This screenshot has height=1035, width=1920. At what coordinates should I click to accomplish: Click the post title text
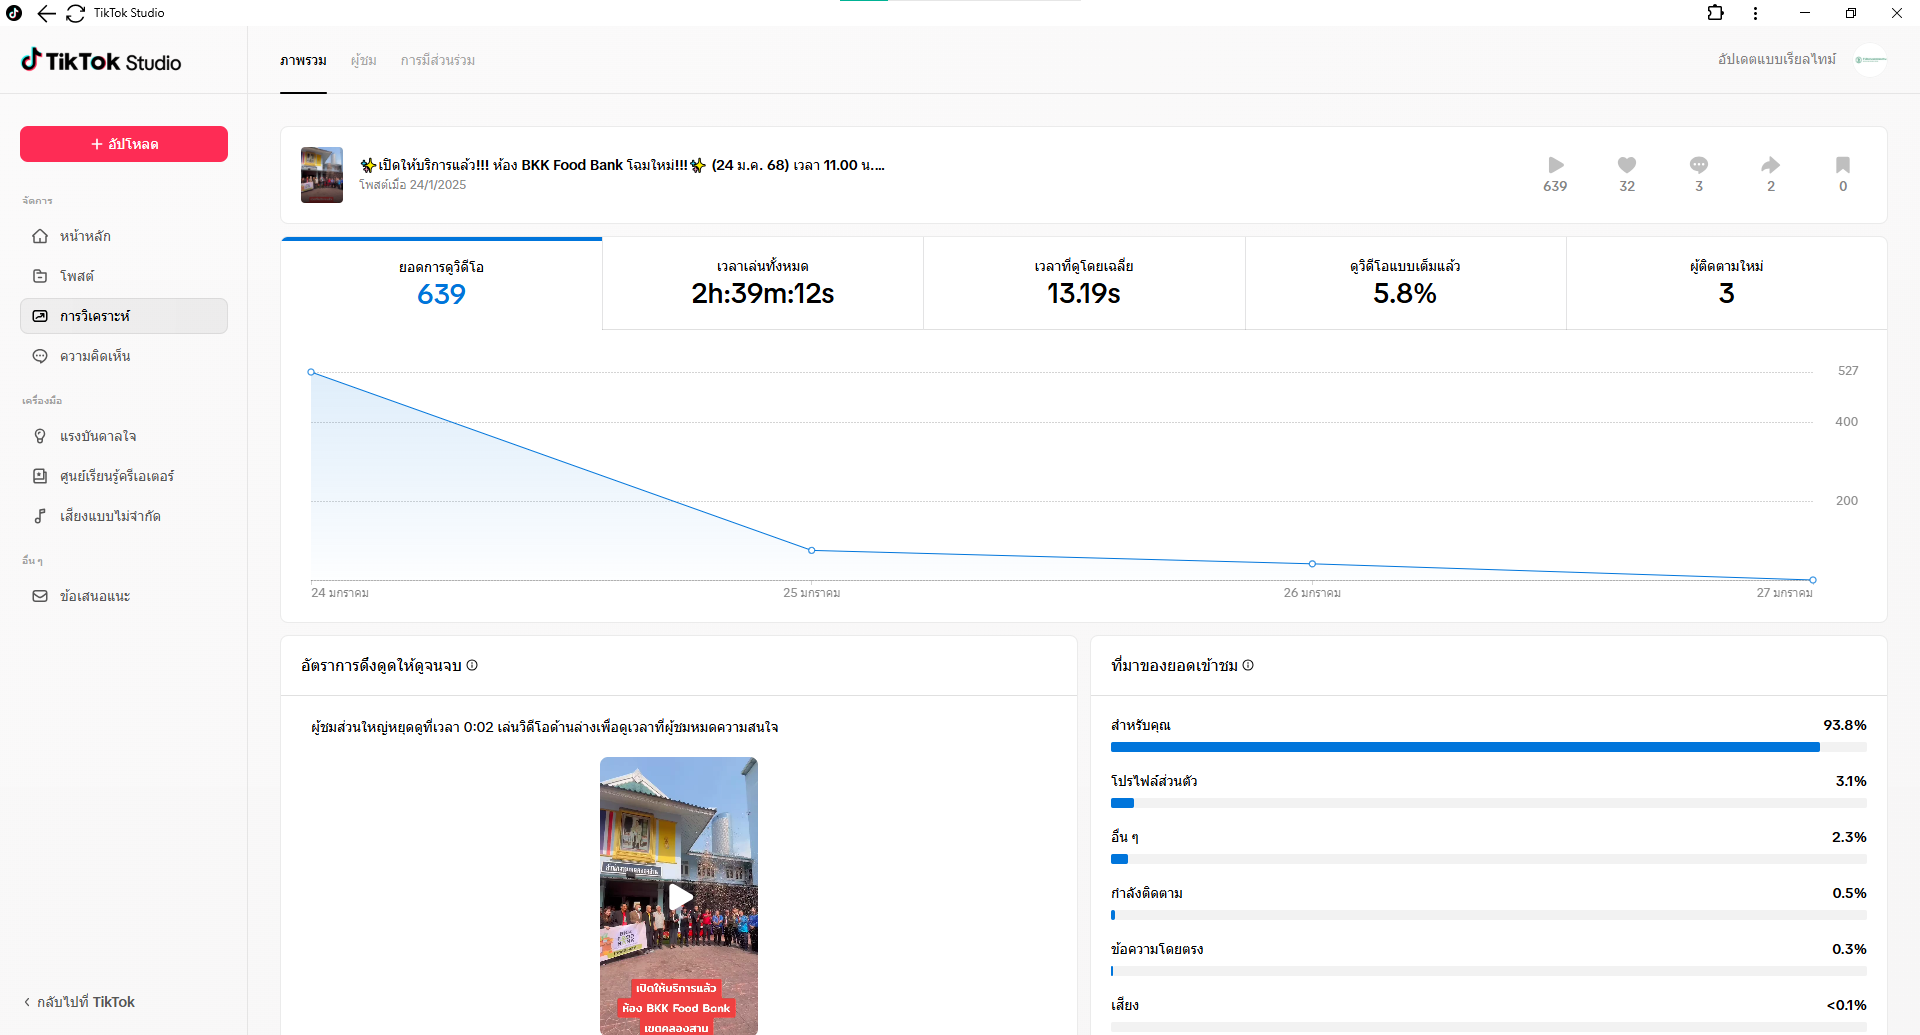[x=622, y=165]
